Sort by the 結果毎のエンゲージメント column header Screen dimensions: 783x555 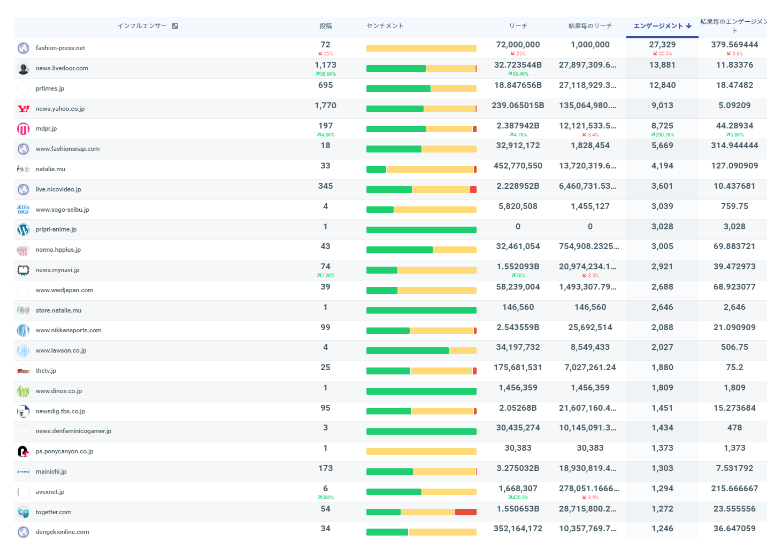[734, 26]
